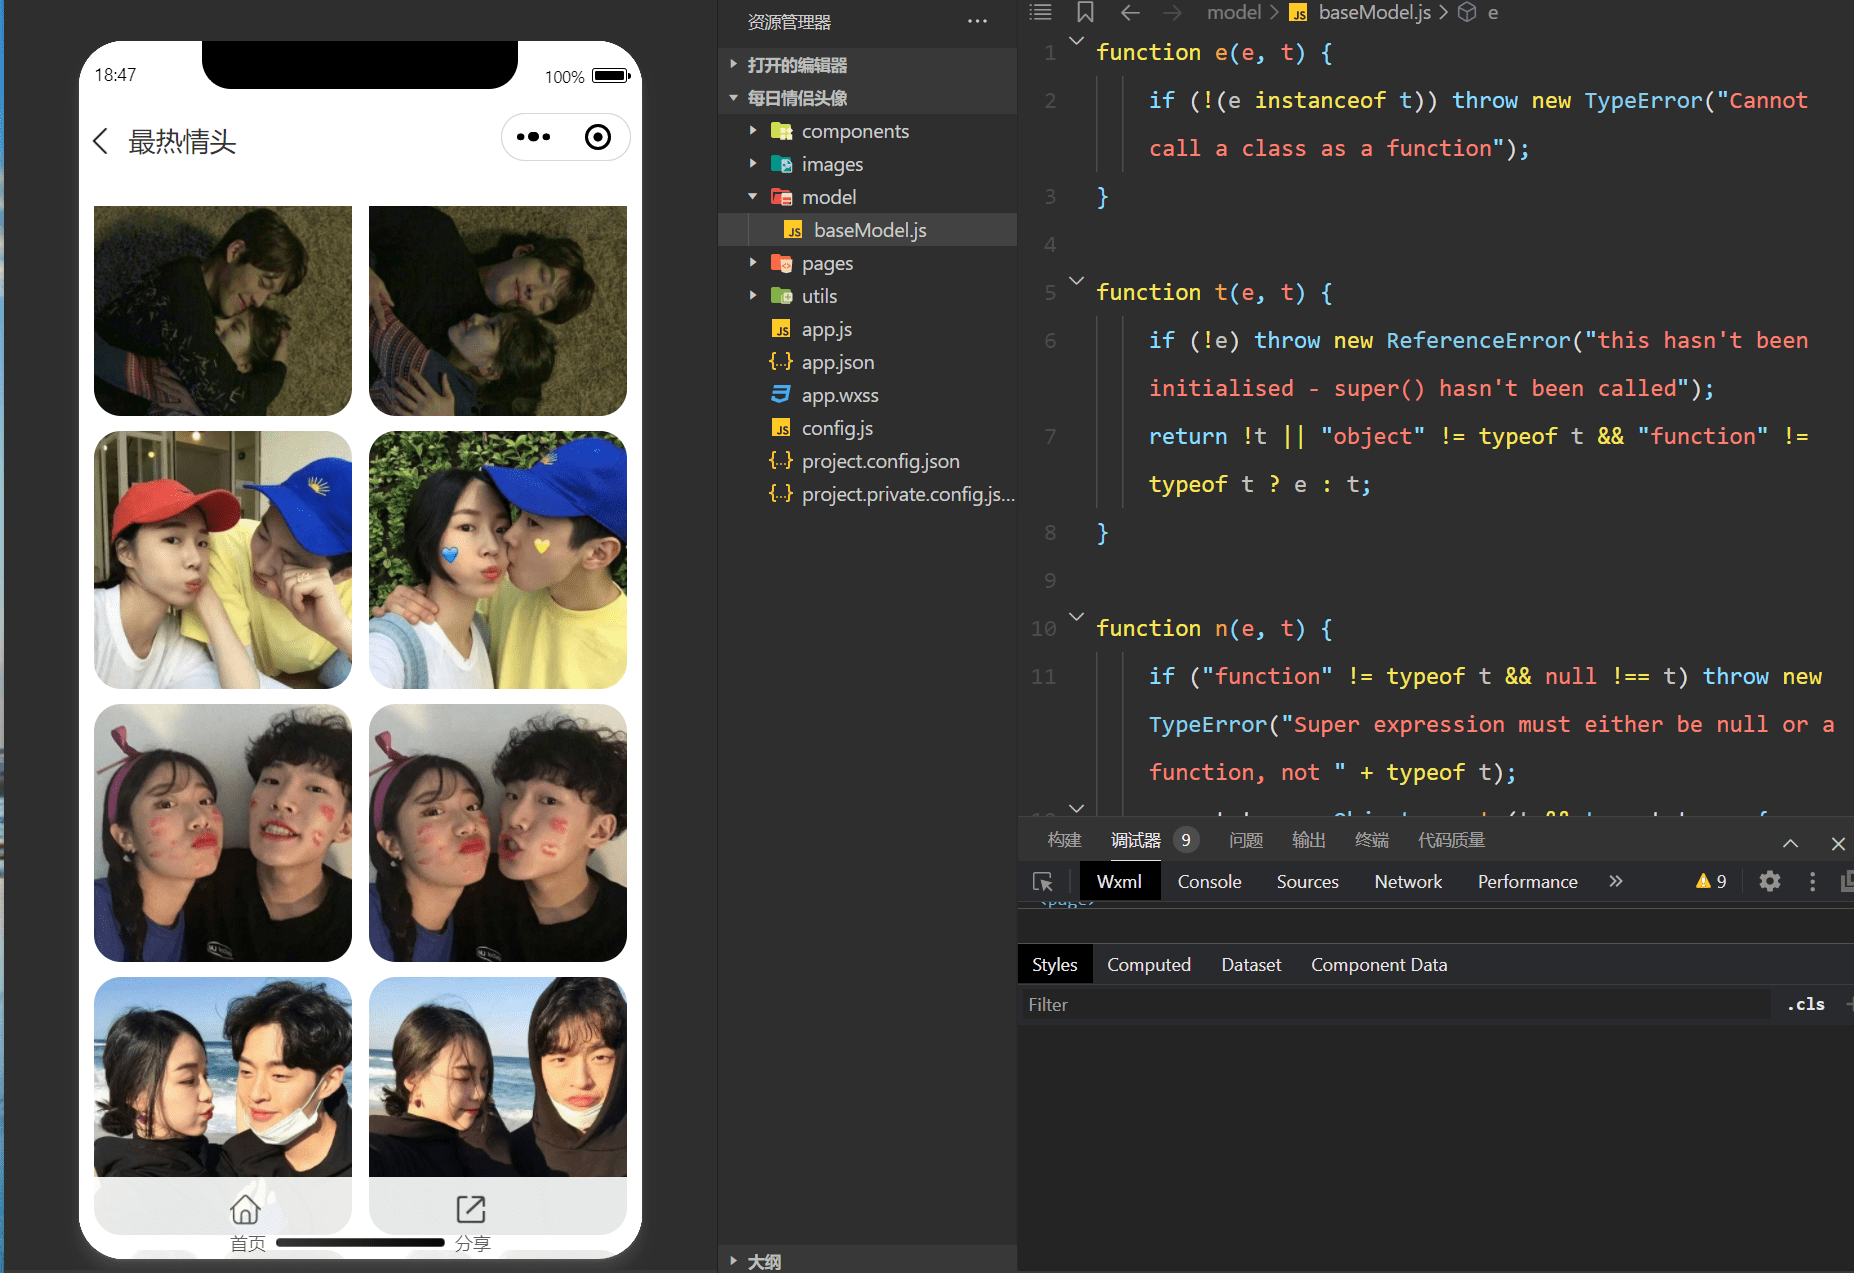Close the debugger panel with the X
The width and height of the screenshot is (1854, 1273).
tap(1838, 843)
